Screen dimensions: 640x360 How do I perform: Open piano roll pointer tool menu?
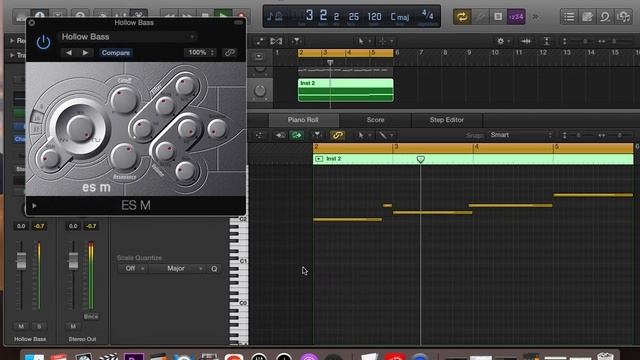(x=364, y=135)
